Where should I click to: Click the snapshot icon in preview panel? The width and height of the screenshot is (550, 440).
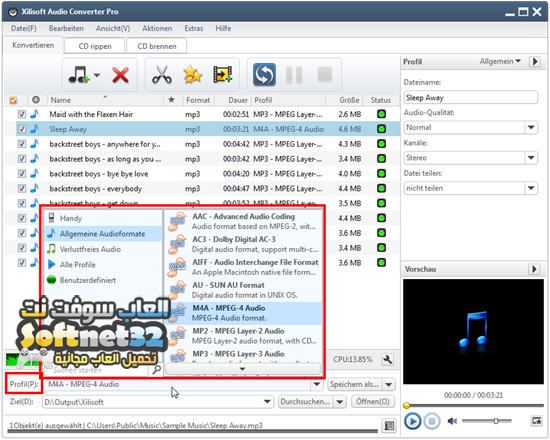pyautogui.click(x=537, y=420)
